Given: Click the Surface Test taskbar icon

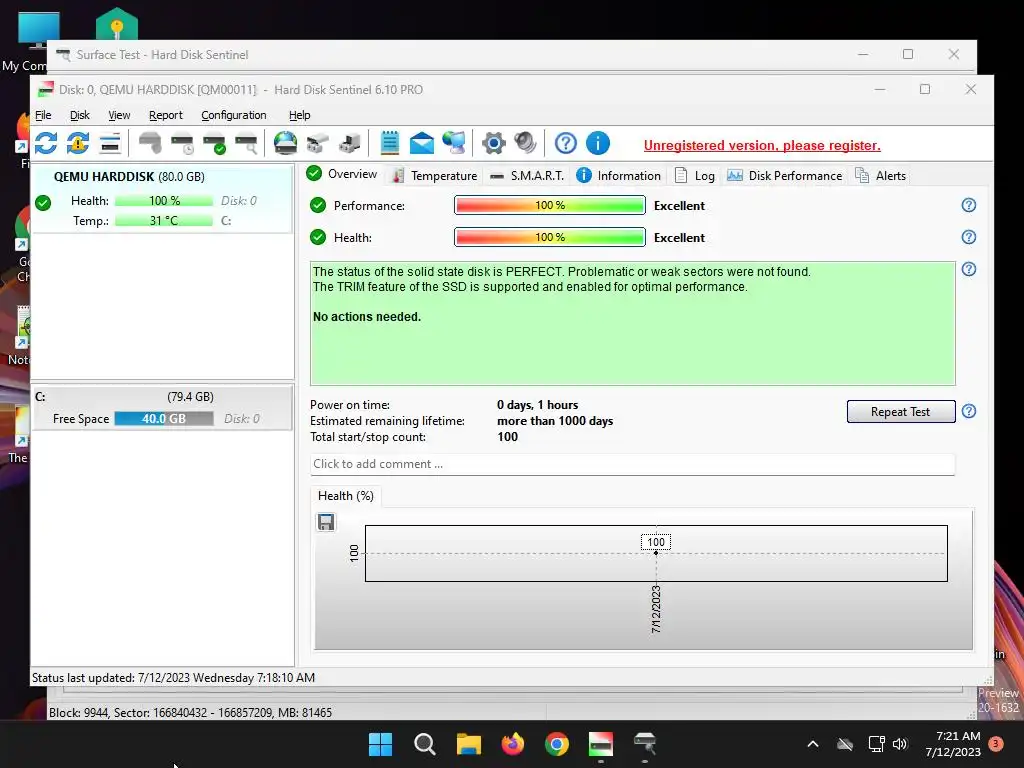Looking at the screenshot, I should [x=645, y=744].
